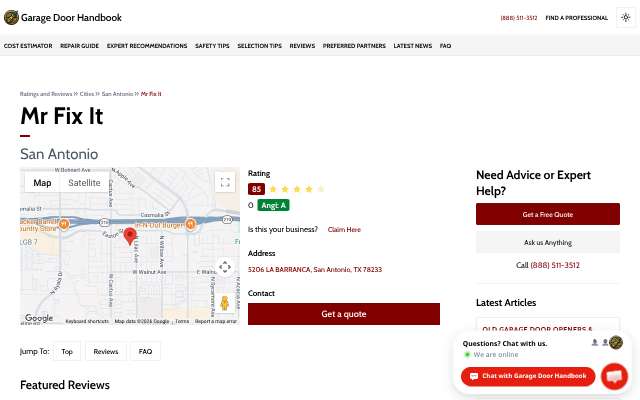Open Reviews menu item
640x400 pixels.
[302, 46]
